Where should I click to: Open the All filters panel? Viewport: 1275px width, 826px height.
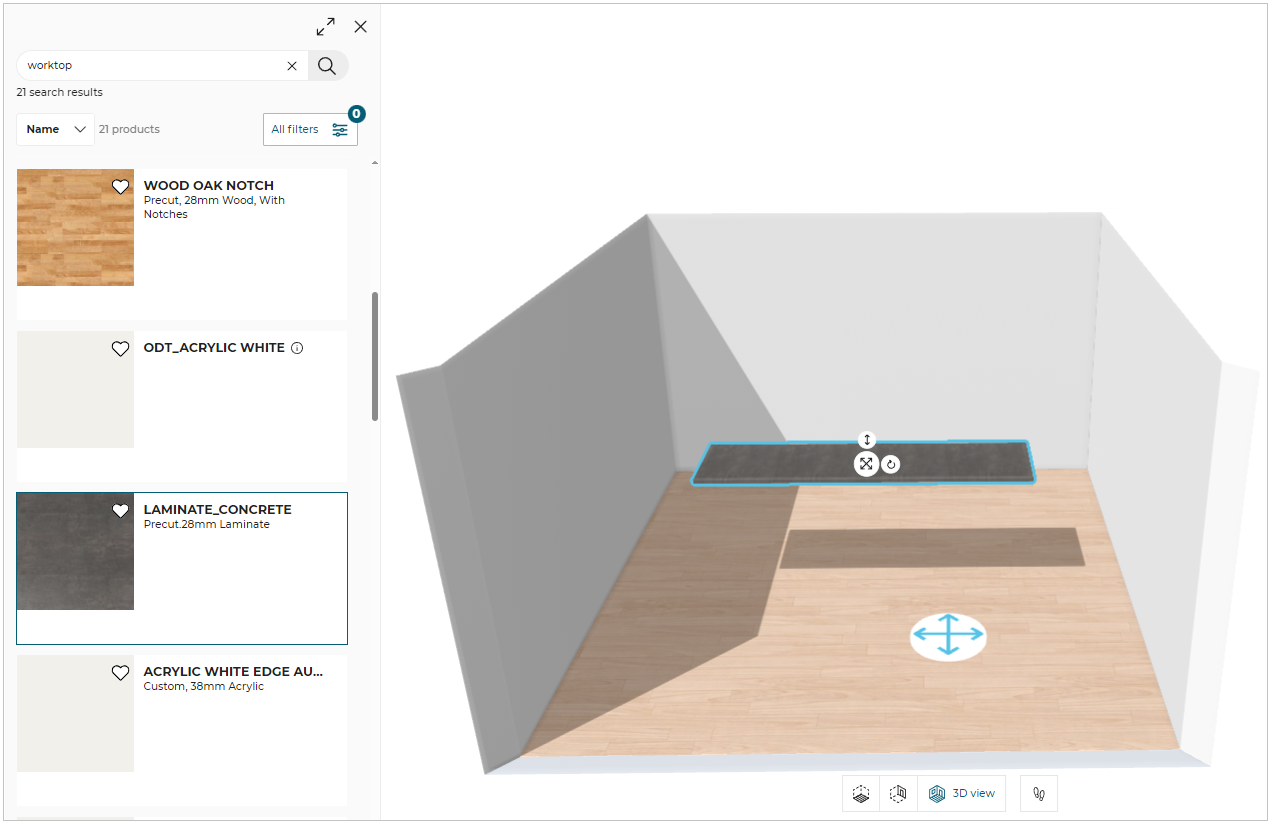(310, 129)
